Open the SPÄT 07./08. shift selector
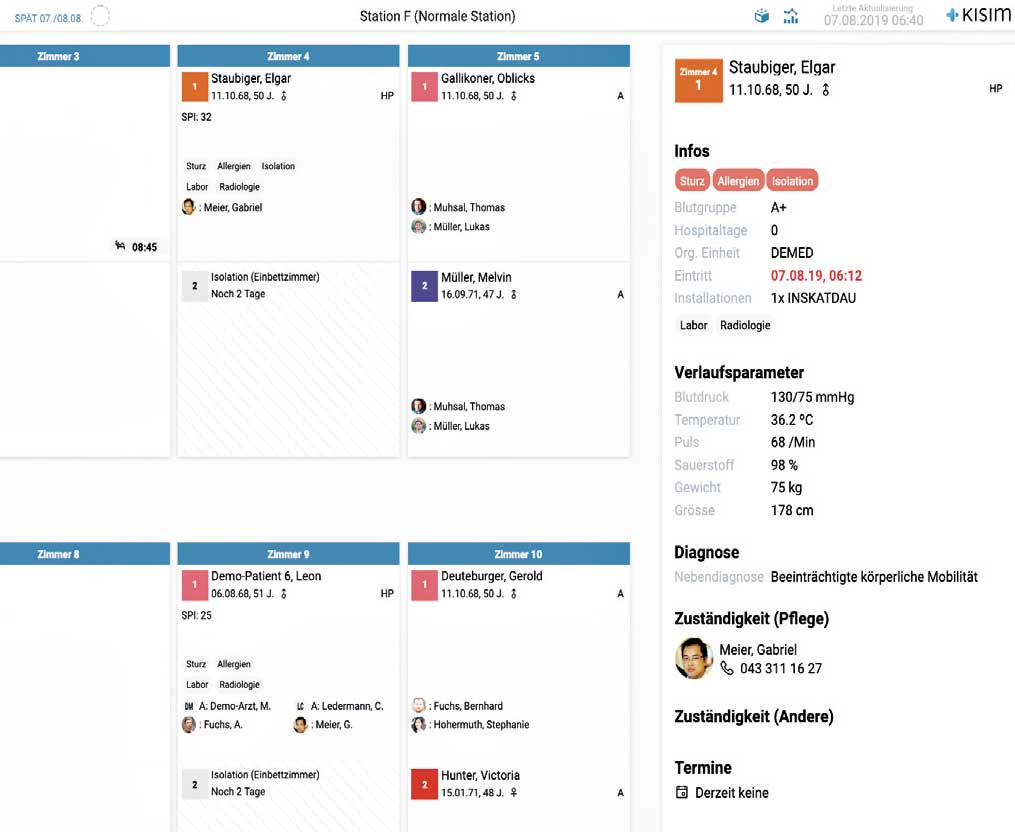Viewport: 1015px width, 832px height. tap(48, 18)
